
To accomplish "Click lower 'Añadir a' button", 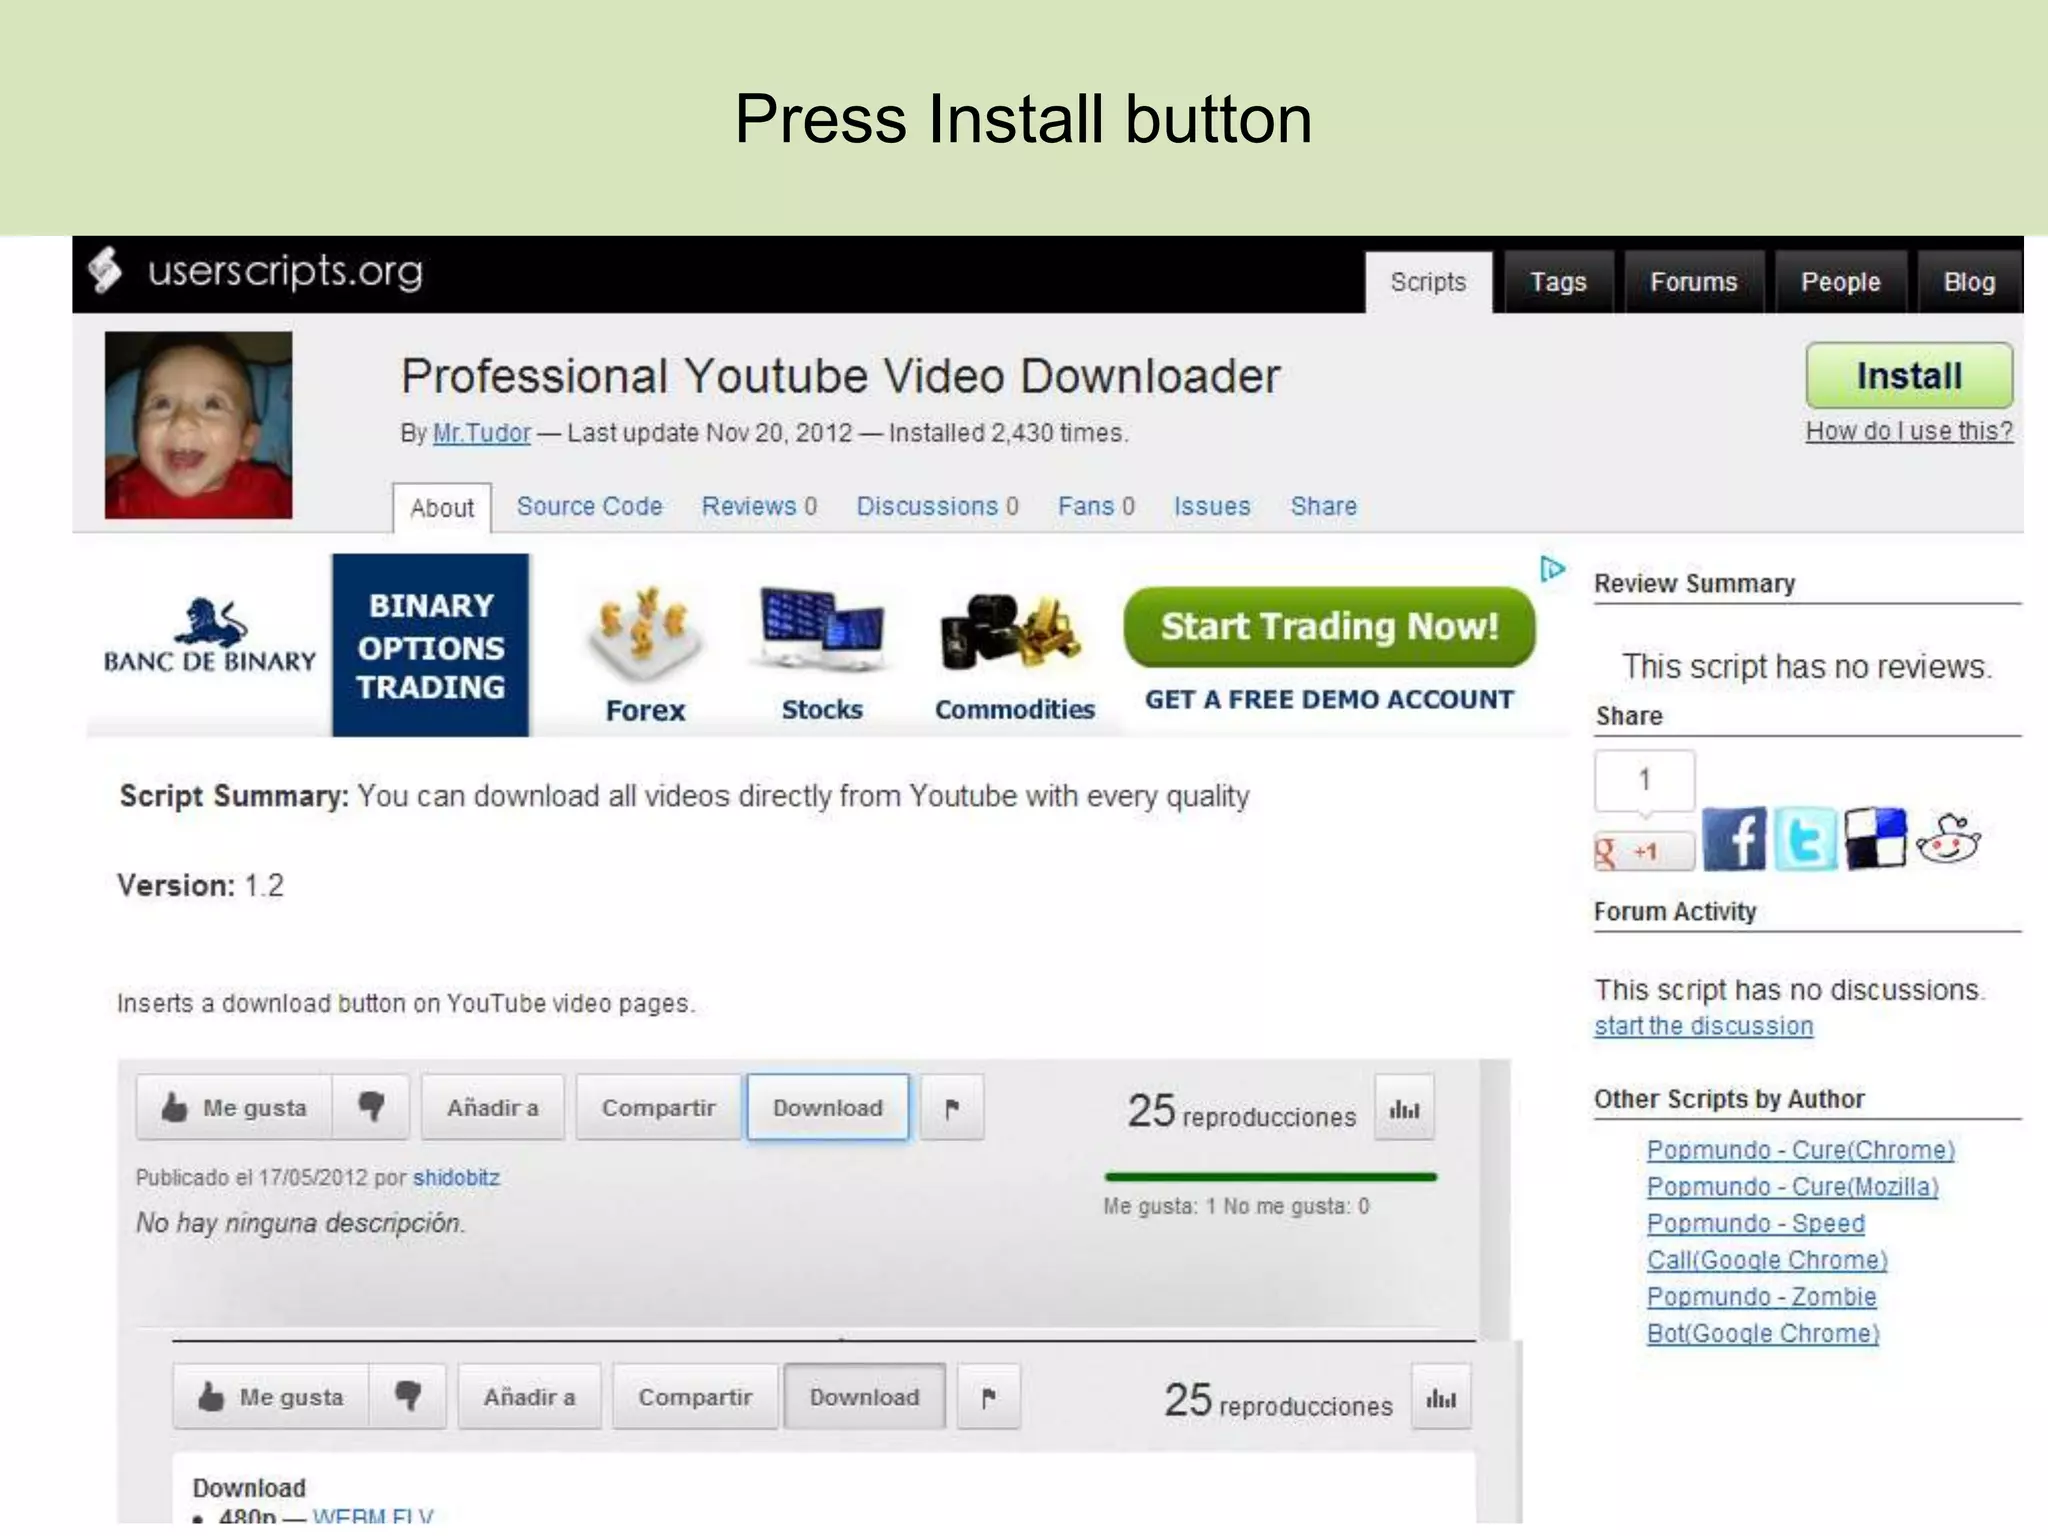I will (x=529, y=1397).
